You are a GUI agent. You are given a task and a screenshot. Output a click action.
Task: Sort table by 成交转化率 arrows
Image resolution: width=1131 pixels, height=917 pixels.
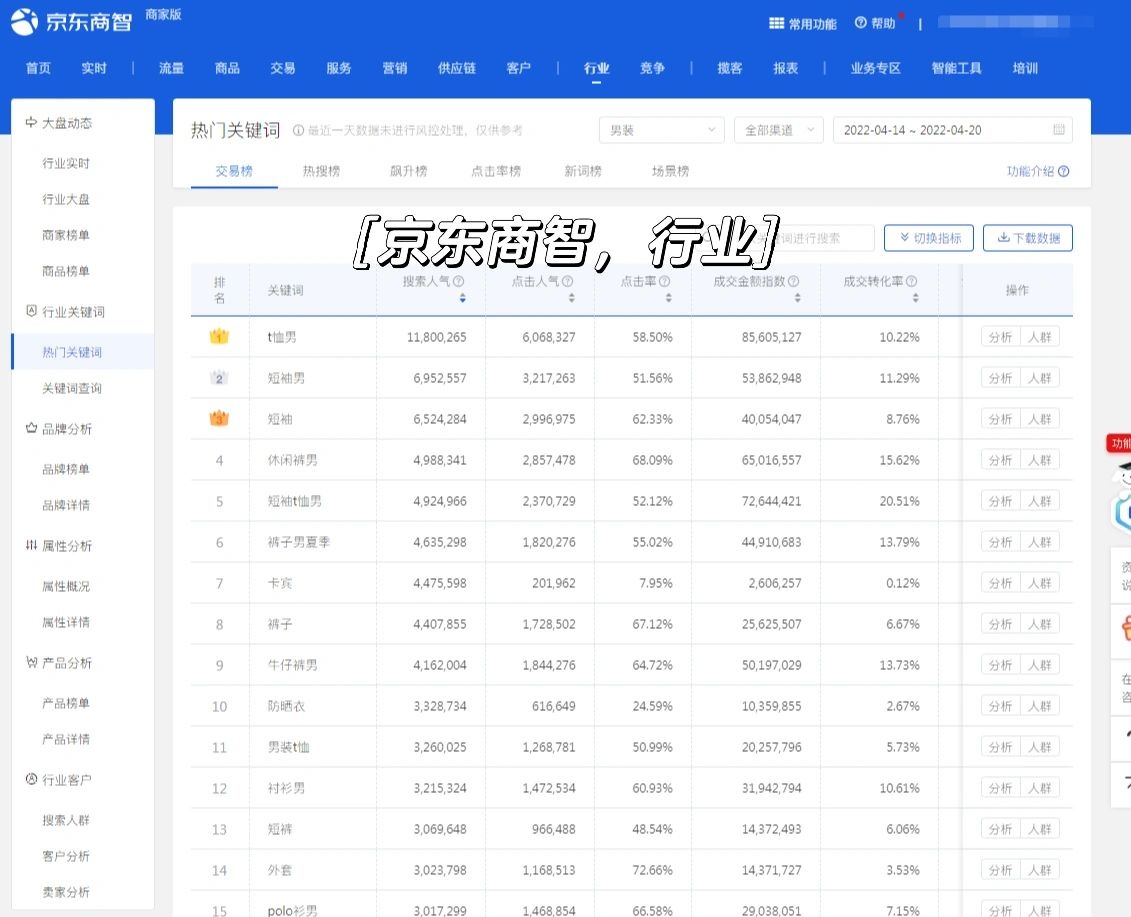coord(915,298)
